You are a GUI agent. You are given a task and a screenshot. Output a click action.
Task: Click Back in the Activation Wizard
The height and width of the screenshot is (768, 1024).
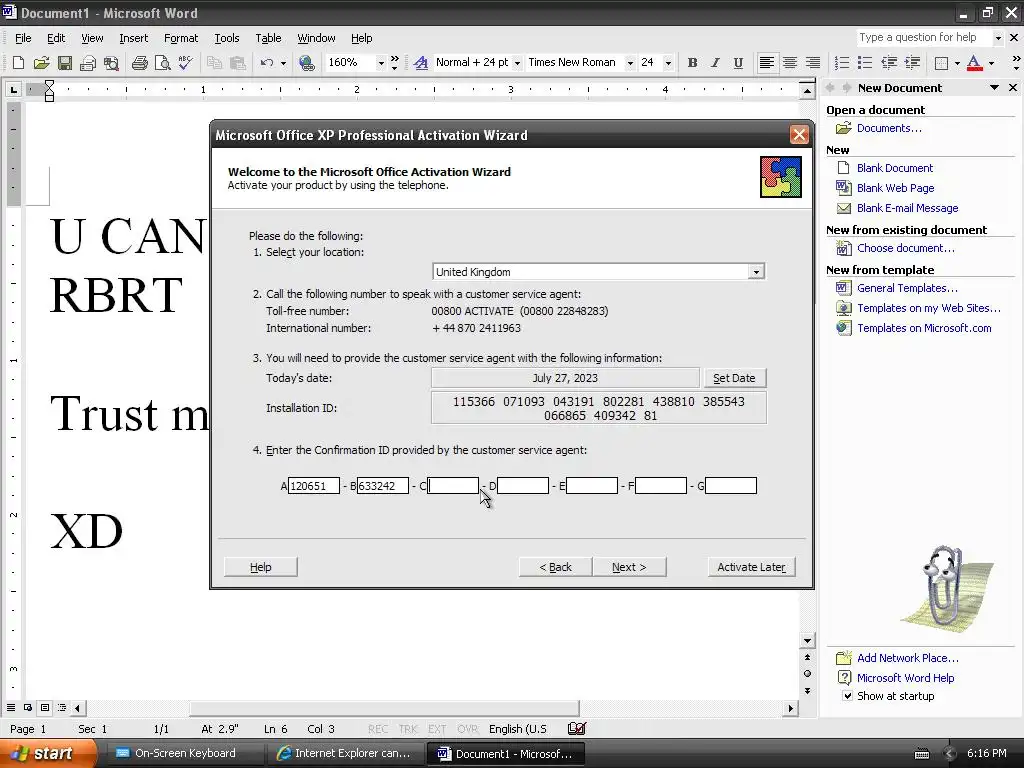[555, 567]
